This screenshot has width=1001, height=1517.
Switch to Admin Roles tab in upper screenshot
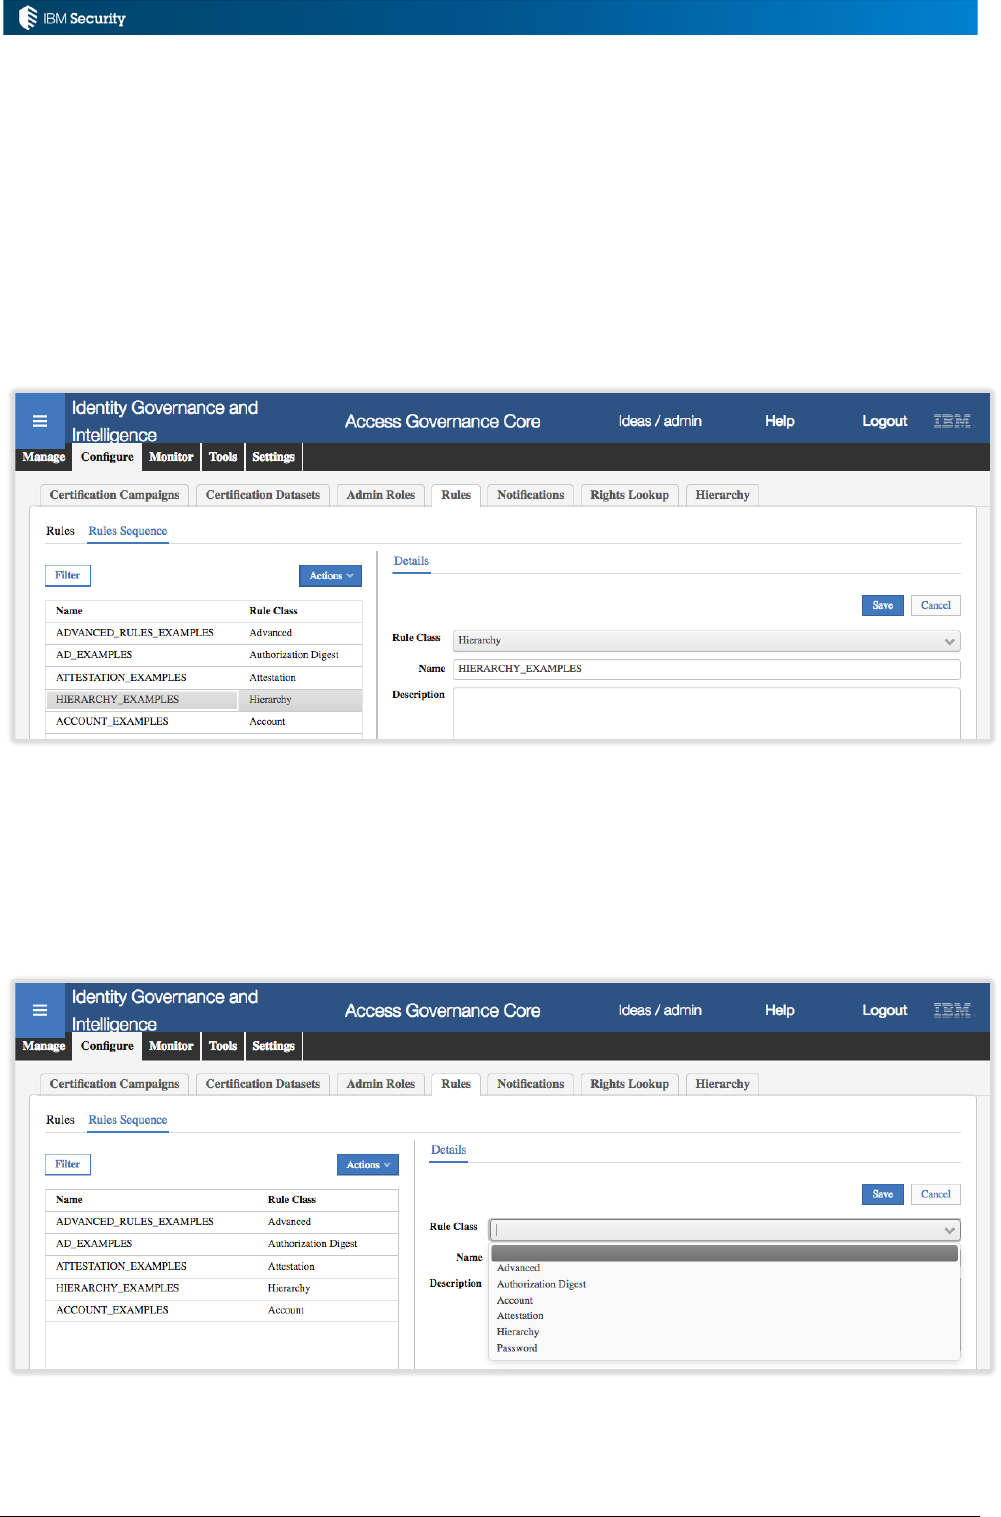pos(381,495)
